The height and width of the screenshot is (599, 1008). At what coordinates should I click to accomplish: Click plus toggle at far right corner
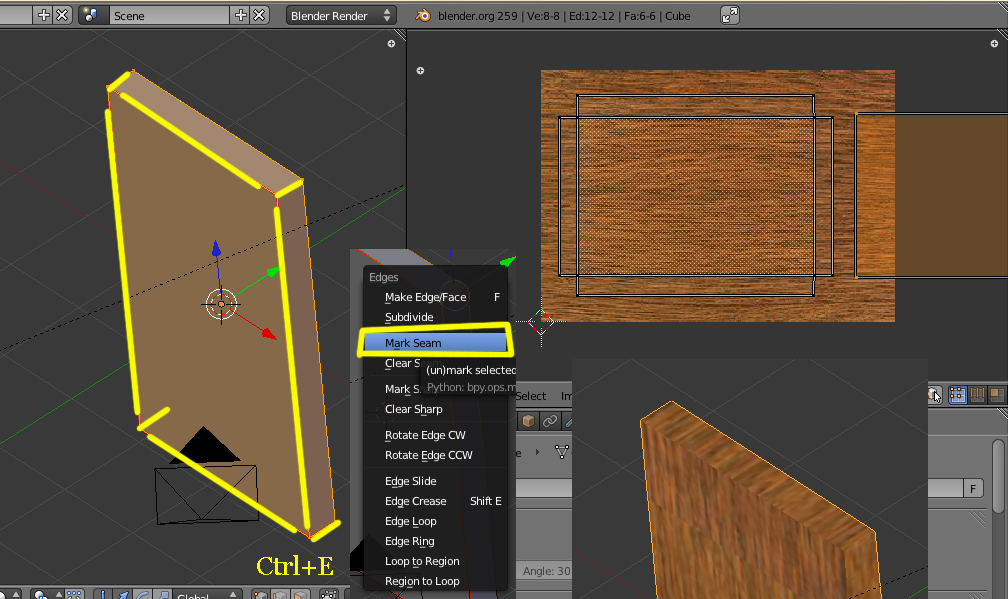(x=994, y=44)
